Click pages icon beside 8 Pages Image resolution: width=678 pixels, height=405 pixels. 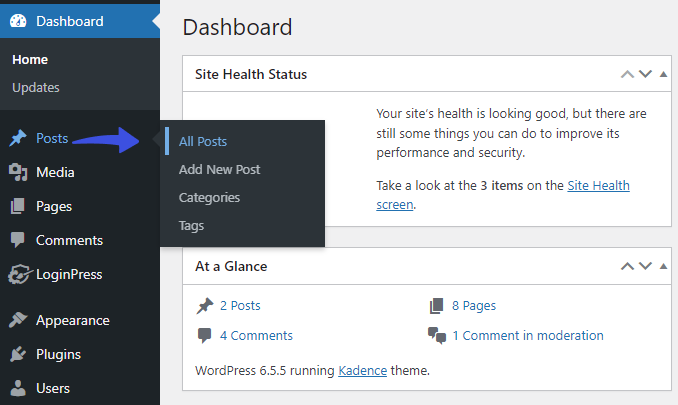click(x=437, y=306)
